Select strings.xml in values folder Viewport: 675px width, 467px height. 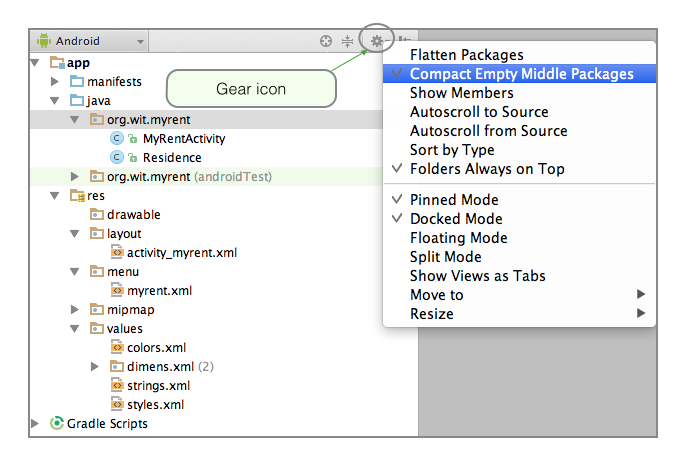[158, 386]
